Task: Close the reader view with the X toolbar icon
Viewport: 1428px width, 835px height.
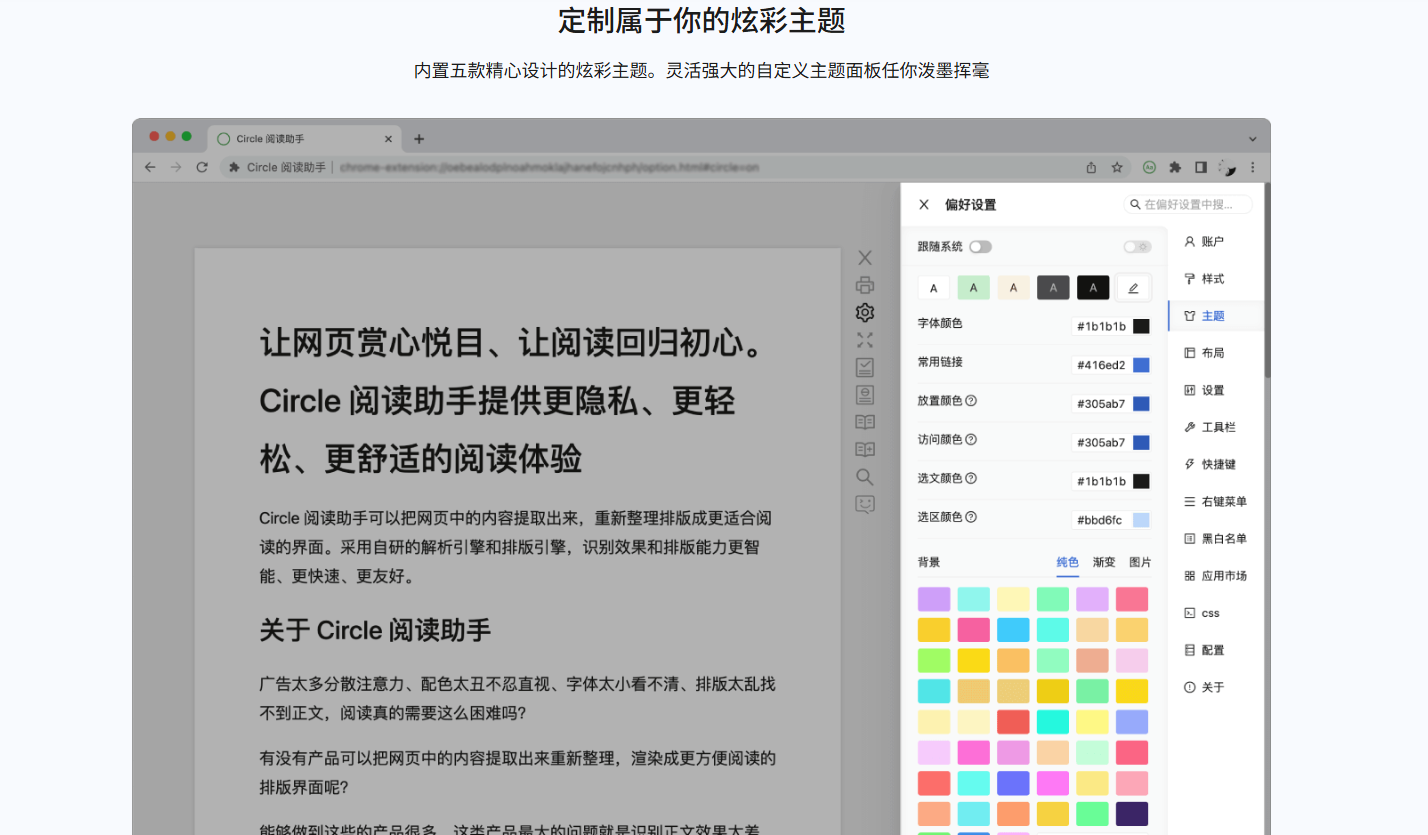Action: 865,258
